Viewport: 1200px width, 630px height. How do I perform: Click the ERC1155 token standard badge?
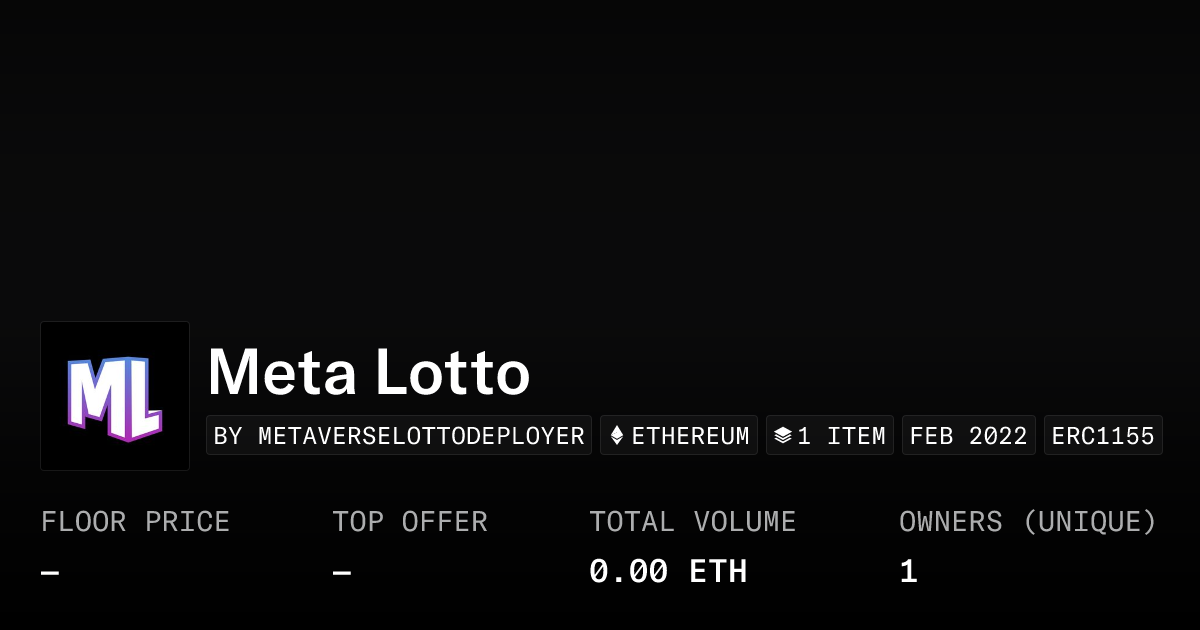pos(1103,436)
